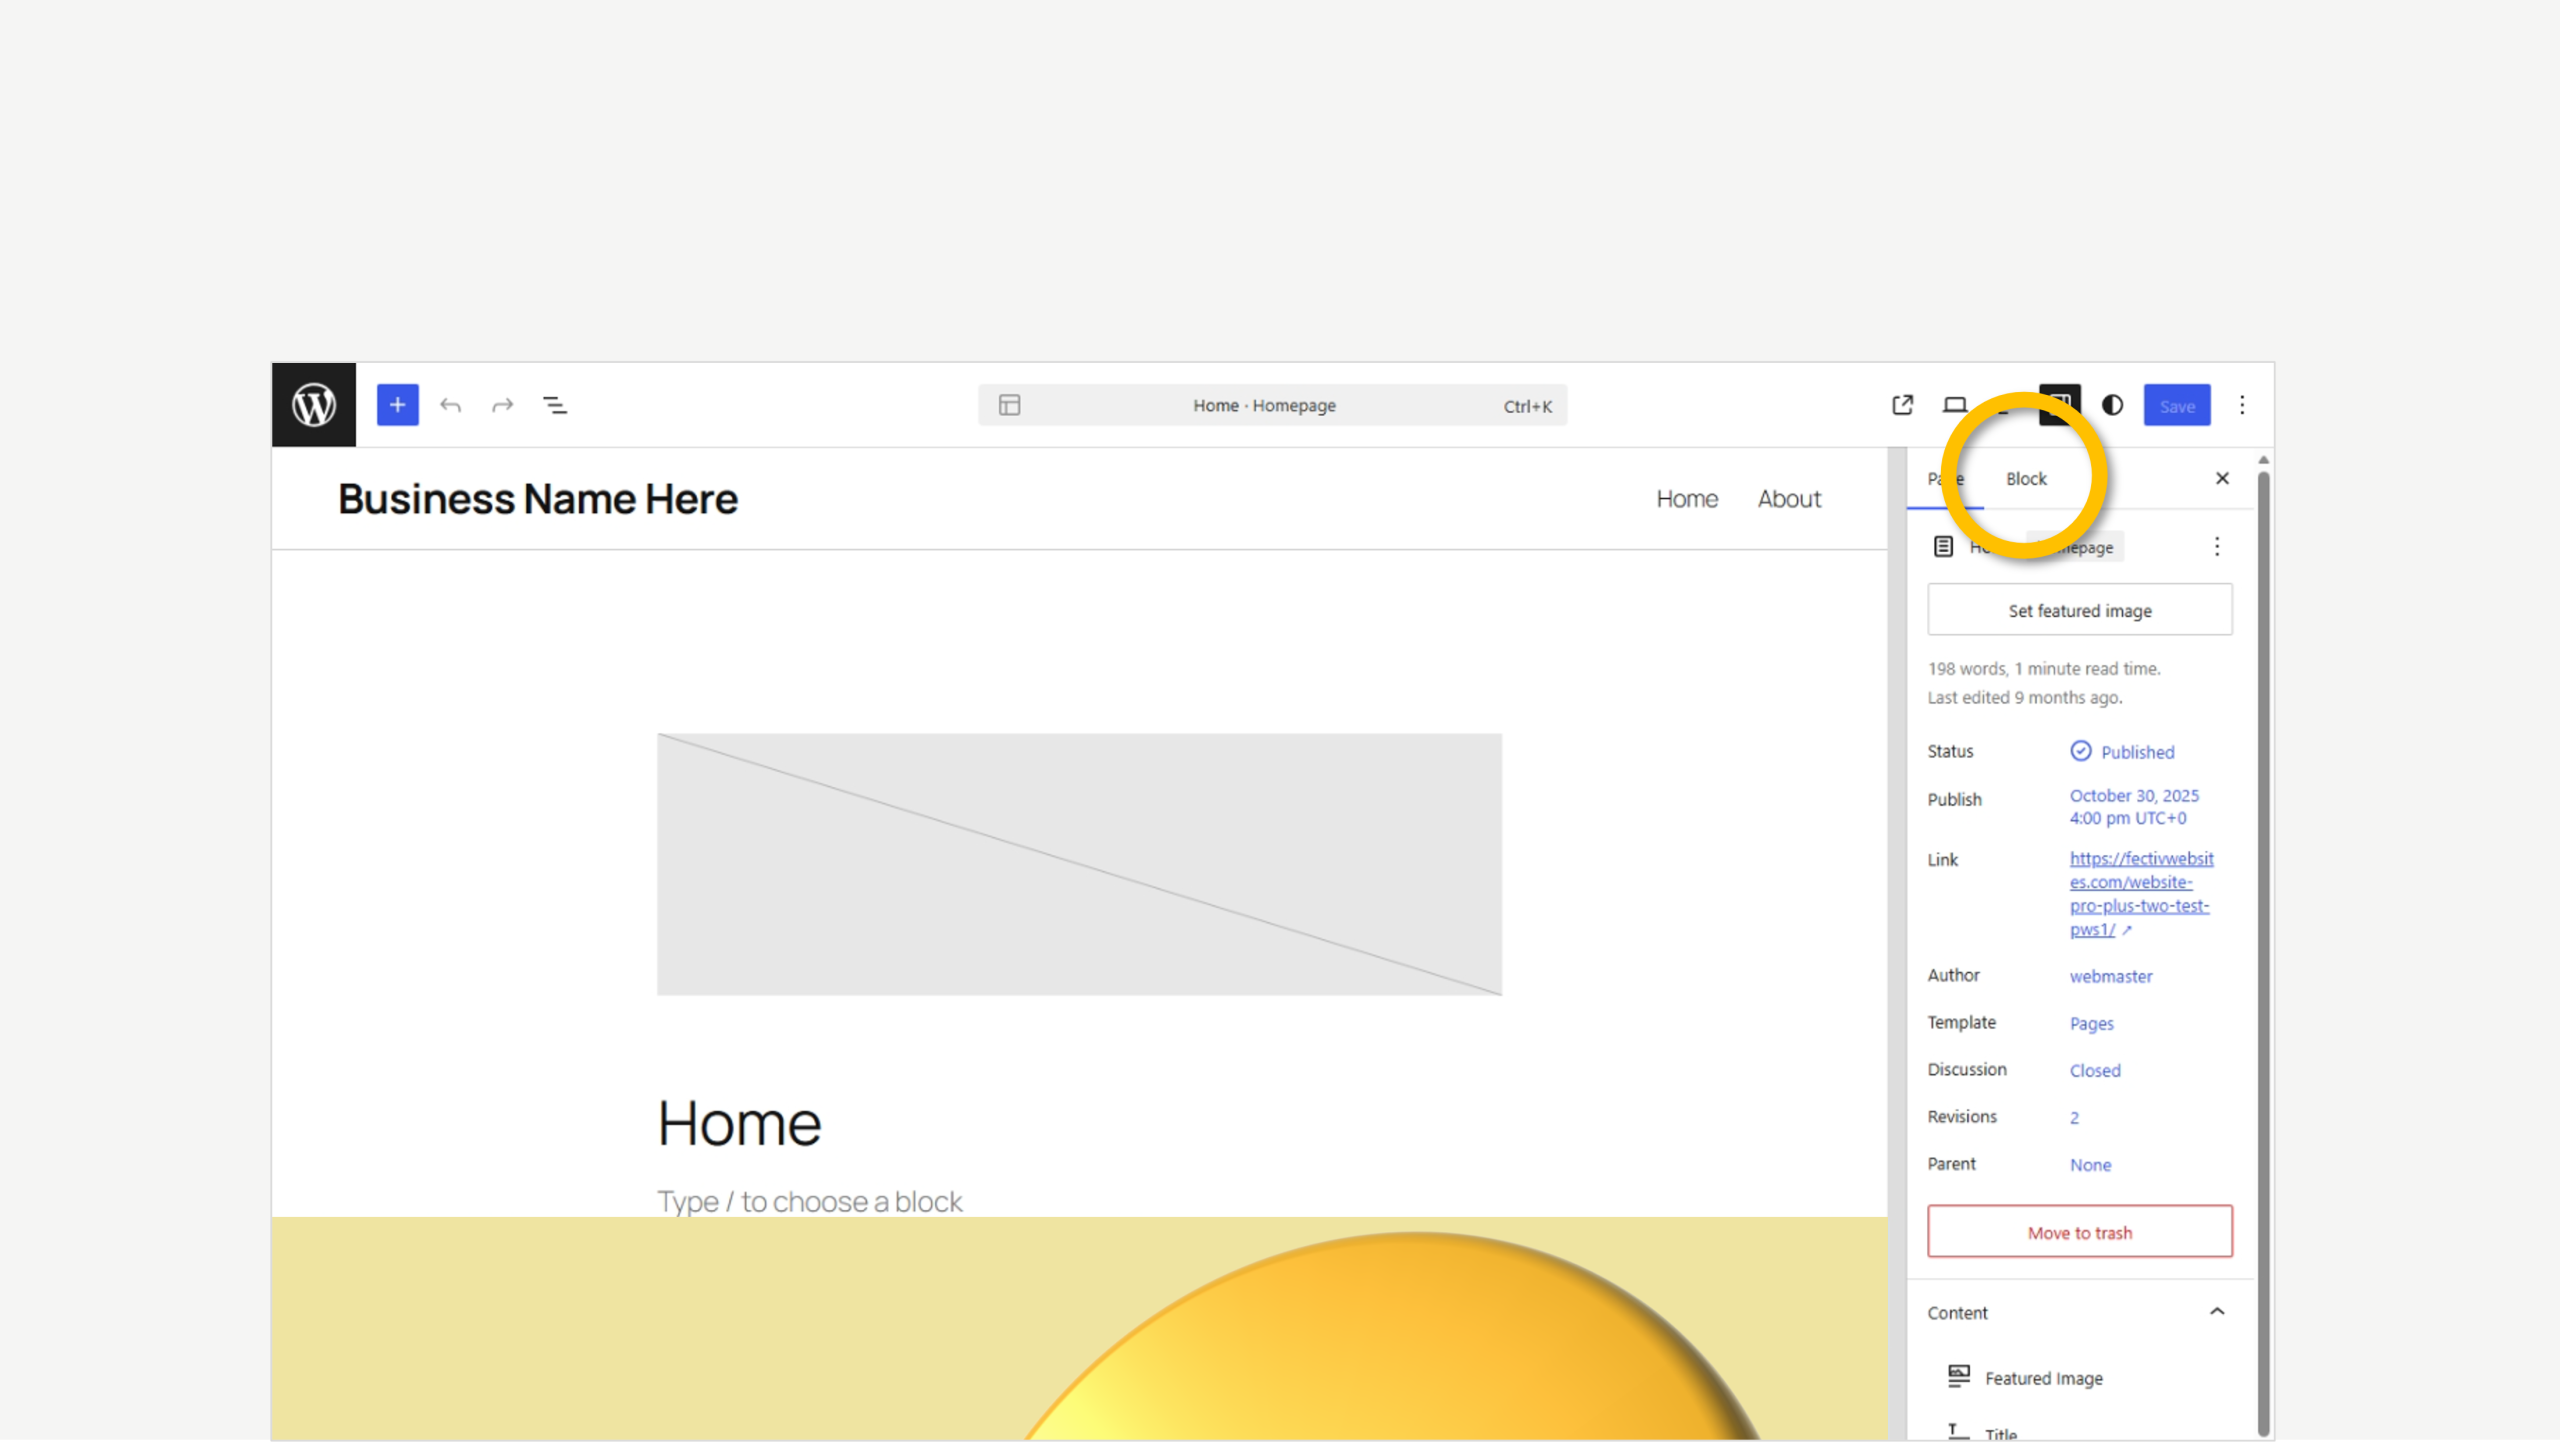This screenshot has height=1442, width=2560.
Task: Click the Set featured image button
Action: 2080,610
